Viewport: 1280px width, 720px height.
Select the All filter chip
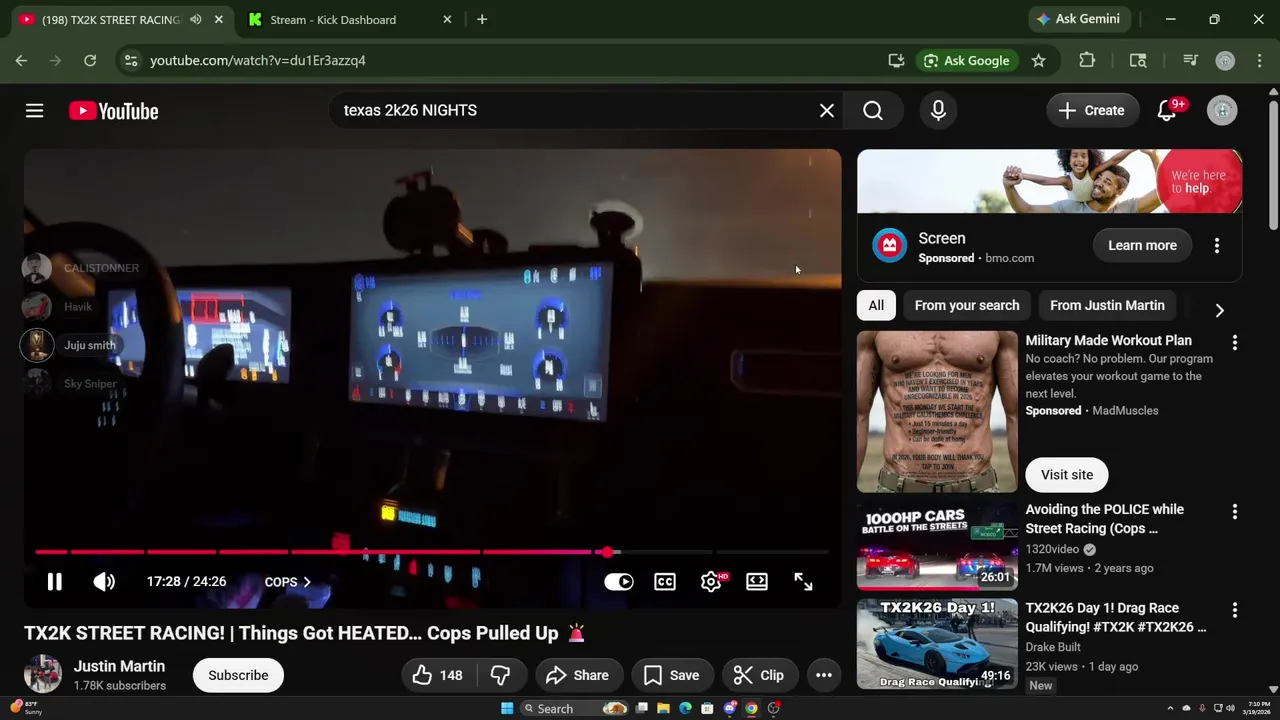click(x=876, y=306)
